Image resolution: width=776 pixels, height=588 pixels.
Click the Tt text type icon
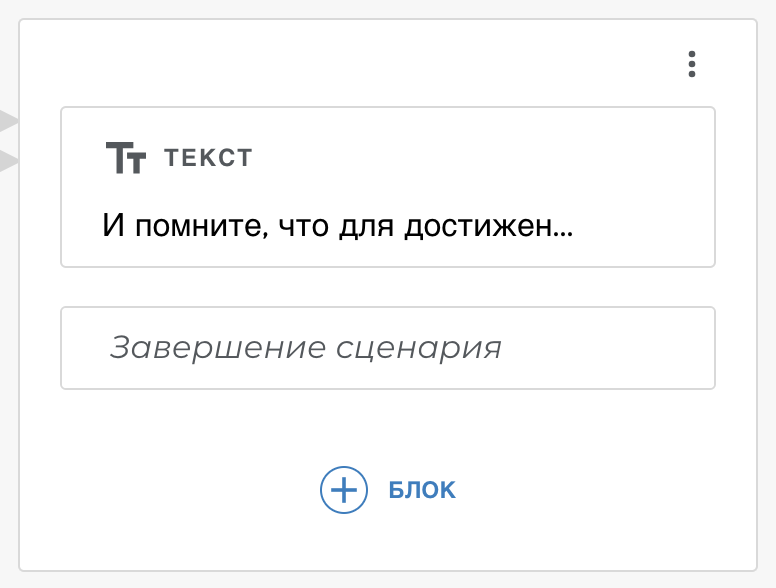tap(126, 158)
